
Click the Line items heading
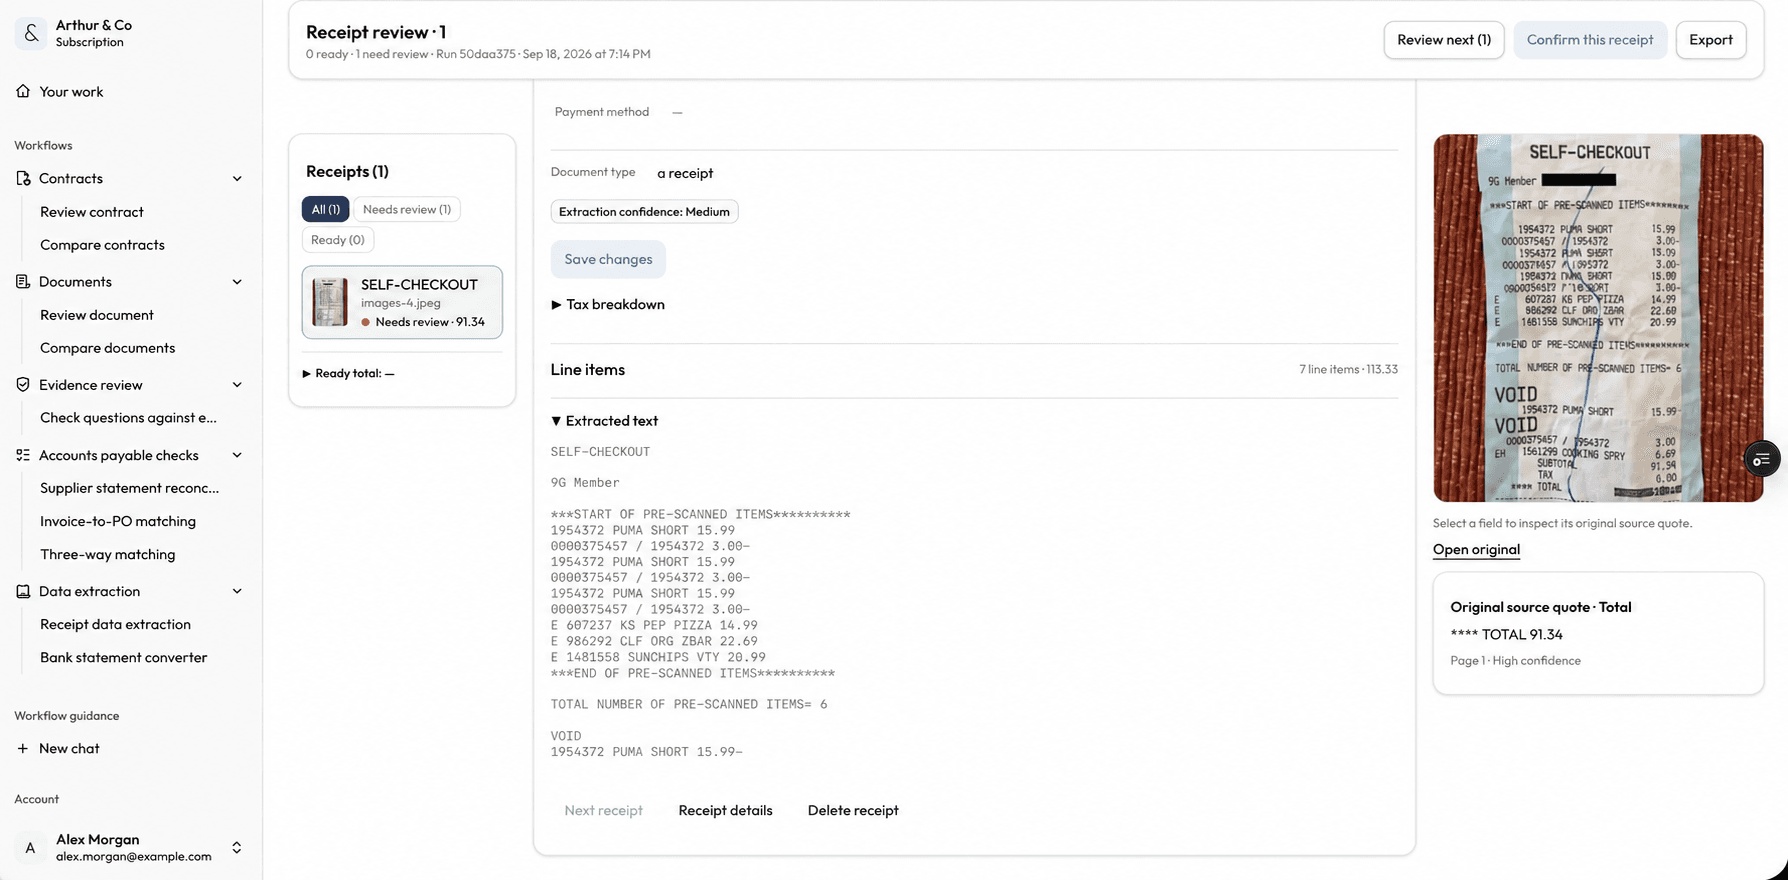pos(588,369)
